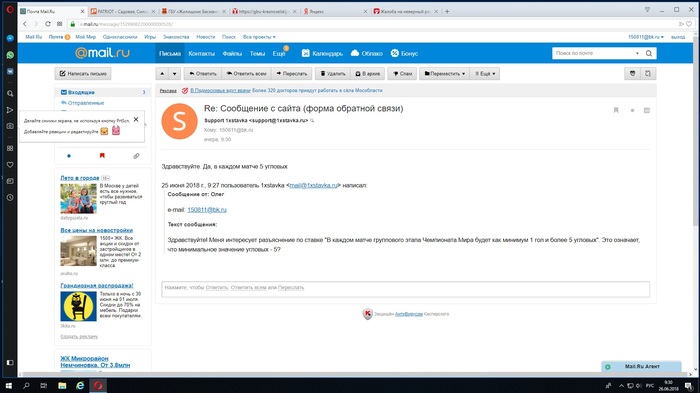Open Facebook Messenger in Opera sidebar
This screenshot has height=393, width=700.
(x=10, y=38)
